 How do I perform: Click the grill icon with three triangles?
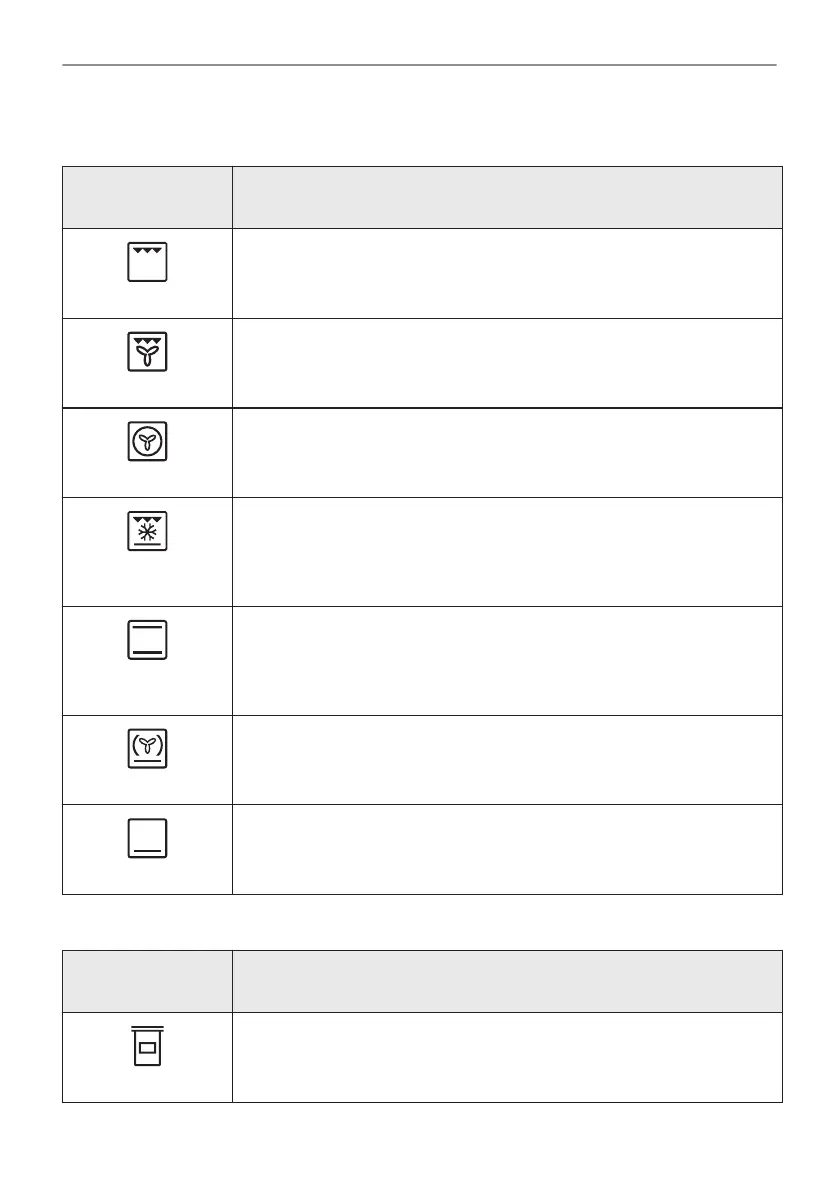[147, 262]
